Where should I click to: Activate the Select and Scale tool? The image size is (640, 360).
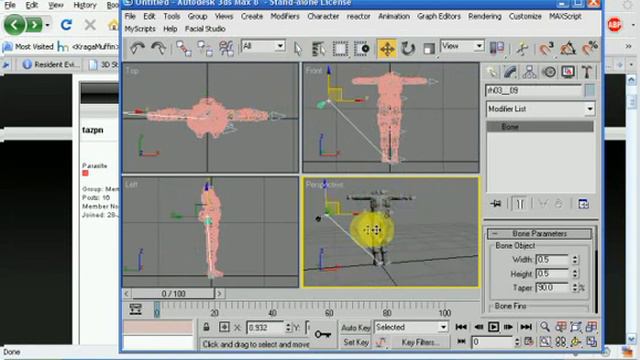point(429,49)
